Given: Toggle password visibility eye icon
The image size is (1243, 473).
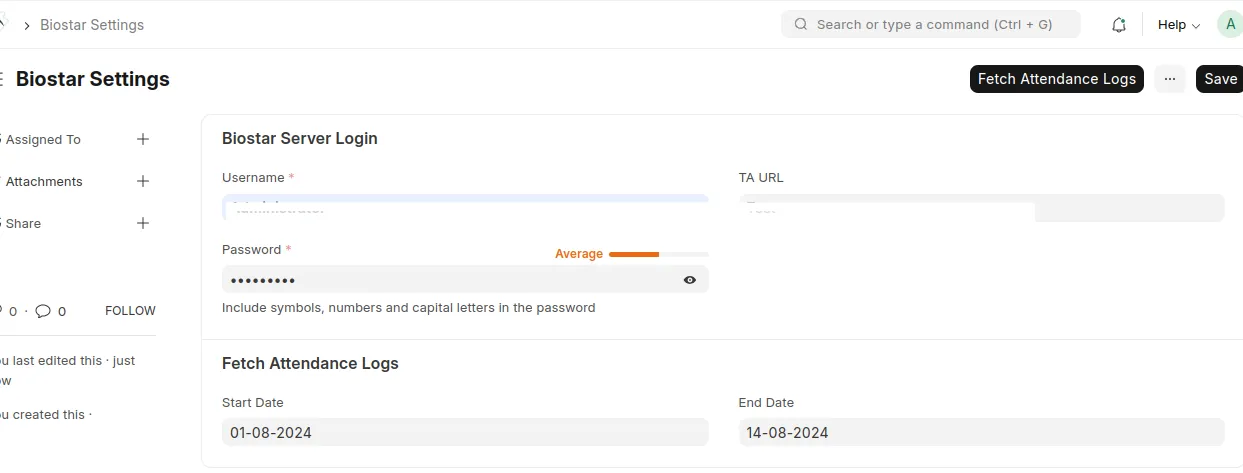Looking at the screenshot, I should coord(690,280).
